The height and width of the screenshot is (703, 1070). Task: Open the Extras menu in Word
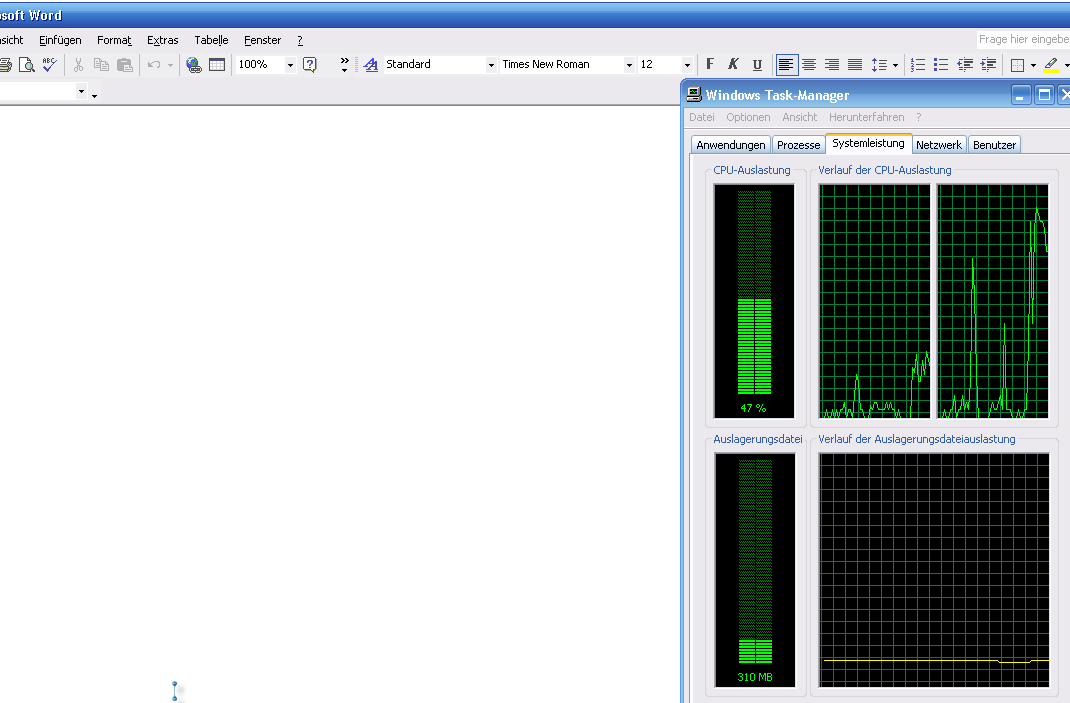click(162, 40)
